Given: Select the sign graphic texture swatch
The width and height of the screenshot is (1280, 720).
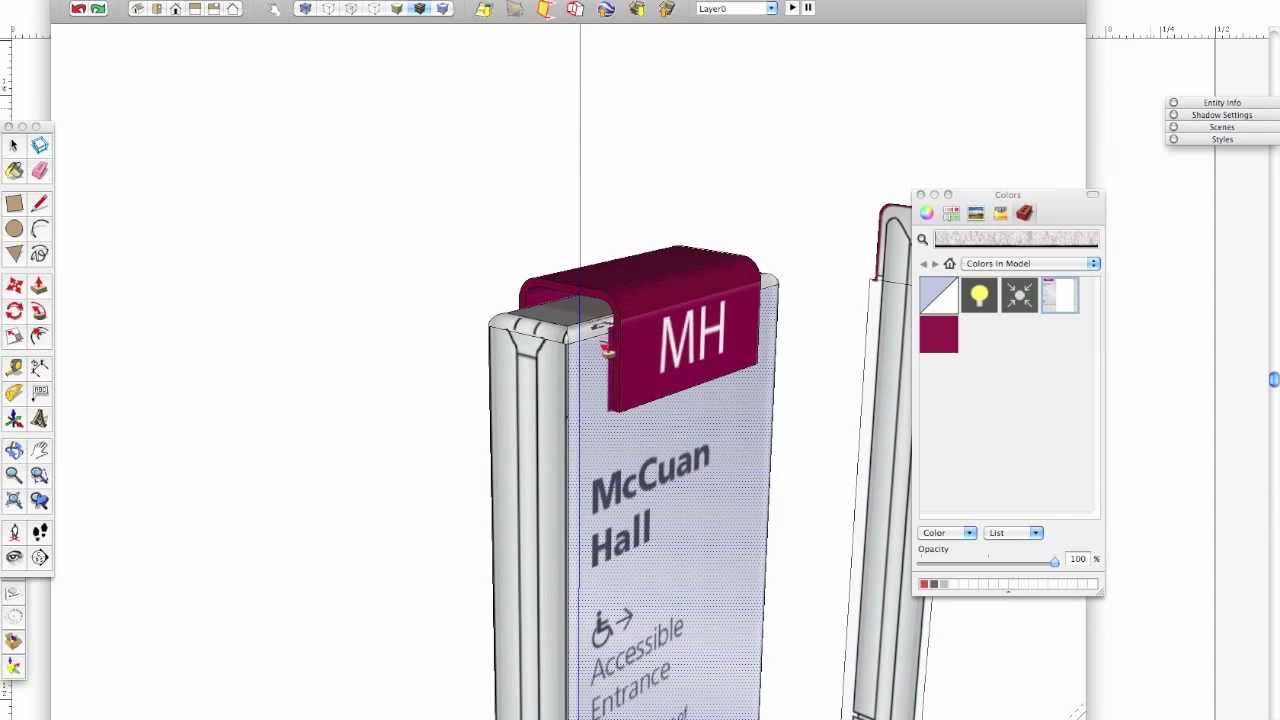Looking at the screenshot, I should 1060,296.
